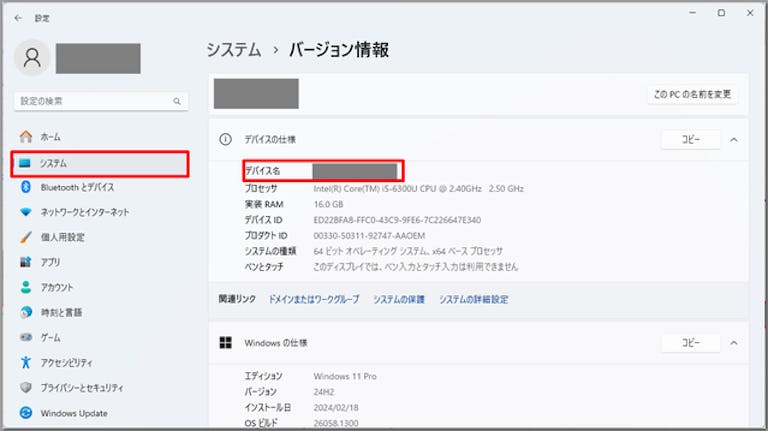Open システムの保護 link
This screenshot has width=768, height=431.
[399, 299]
